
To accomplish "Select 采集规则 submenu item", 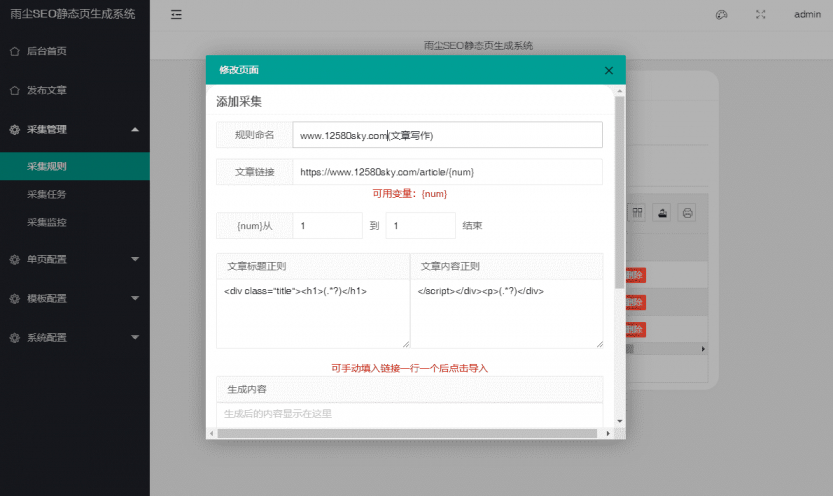I will [x=74, y=166].
